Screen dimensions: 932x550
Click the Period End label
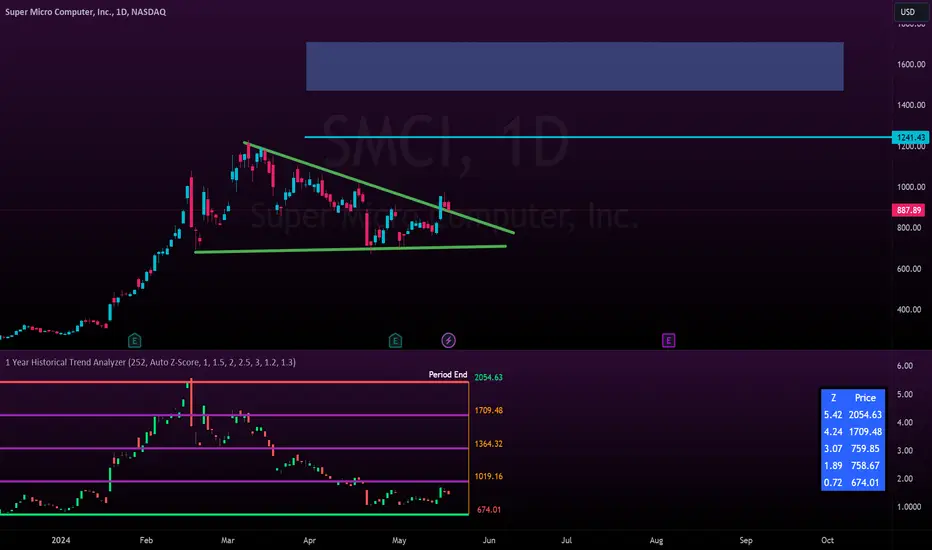tap(448, 375)
